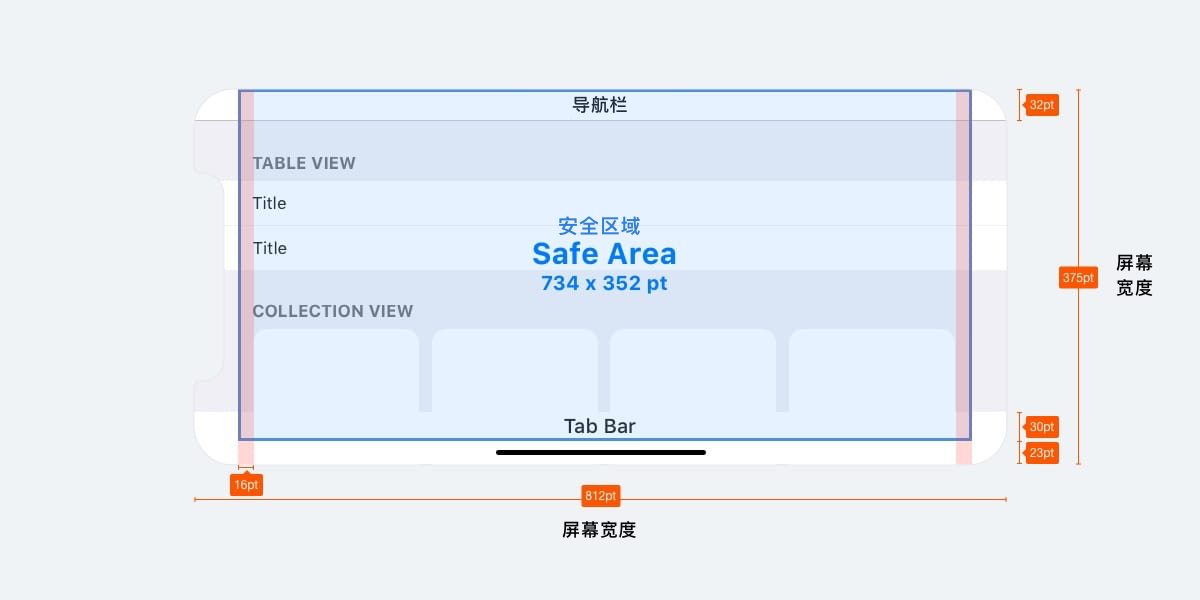Image resolution: width=1200 pixels, height=600 pixels.
Task: Click the Safe Area heading text
Action: [604, 254]
